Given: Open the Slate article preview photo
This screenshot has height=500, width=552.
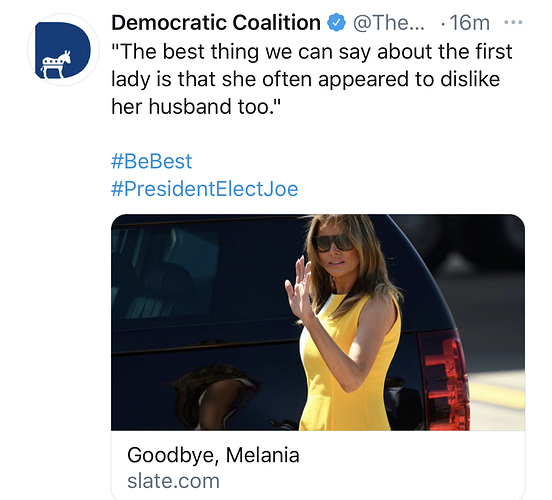Looking at the screenshot, I should click(318, 322).
